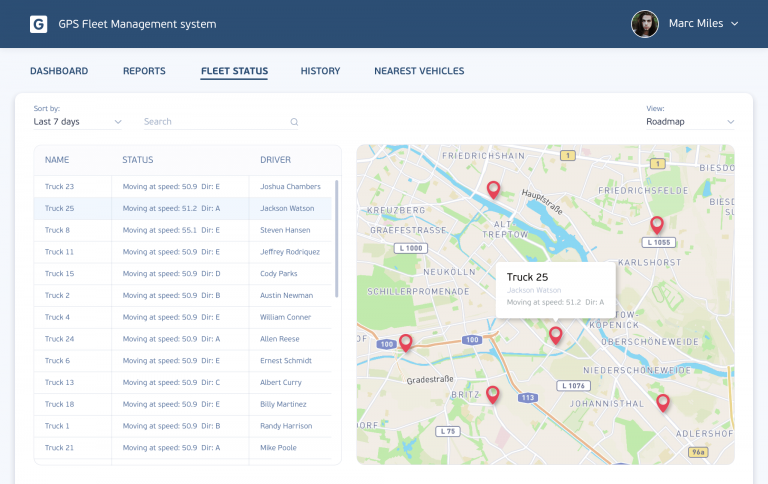768x484 pixels.
Task: Click the G logo icon in header
Action: click(39, 24)
